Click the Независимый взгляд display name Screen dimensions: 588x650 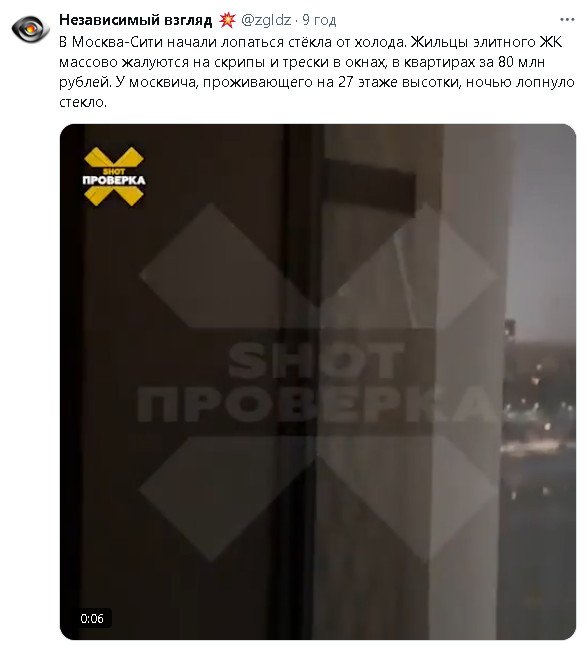point(136,20)
